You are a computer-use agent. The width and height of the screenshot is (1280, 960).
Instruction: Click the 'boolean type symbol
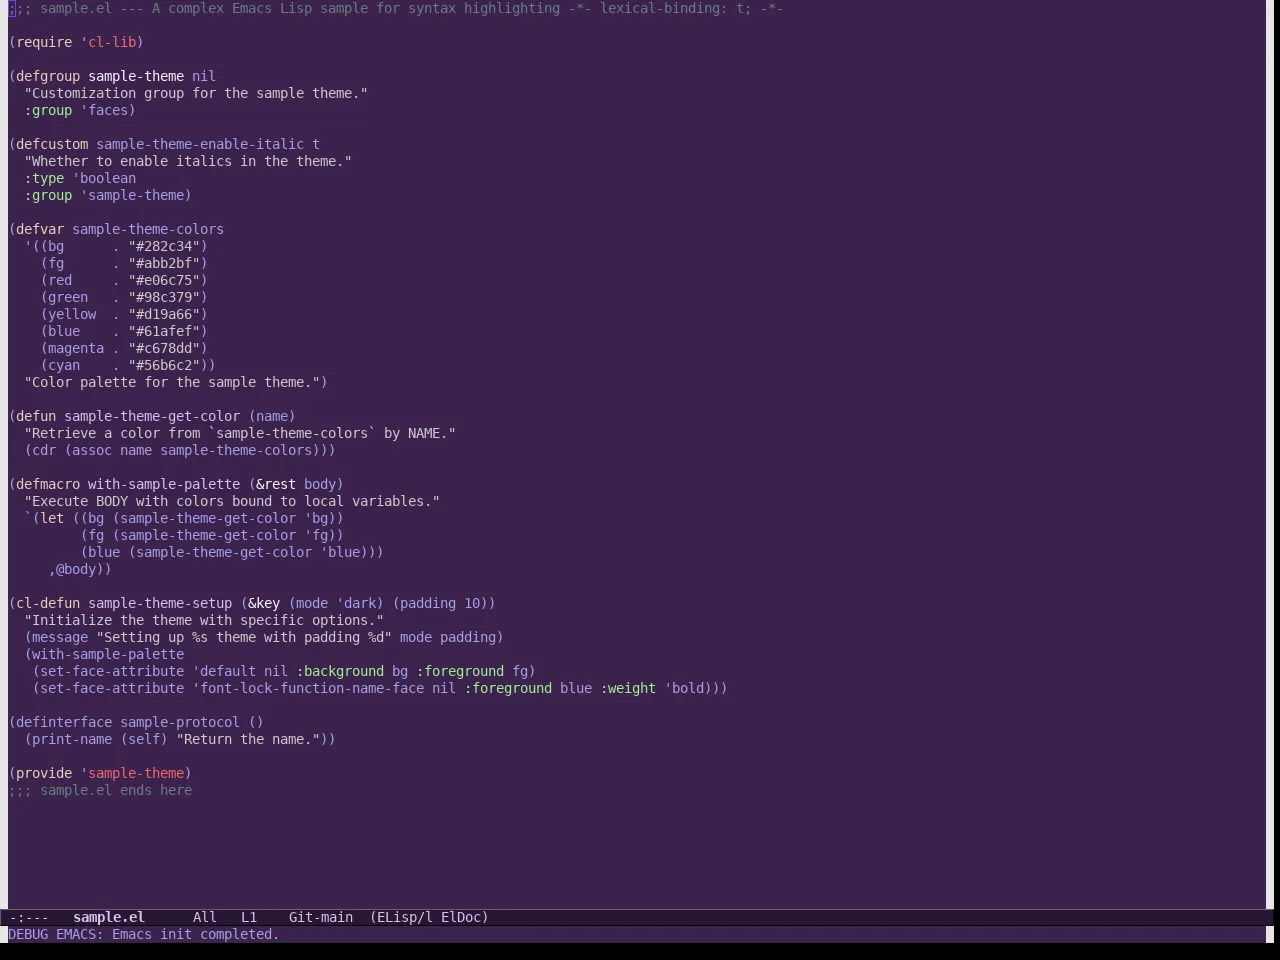(x=104, y=178)
